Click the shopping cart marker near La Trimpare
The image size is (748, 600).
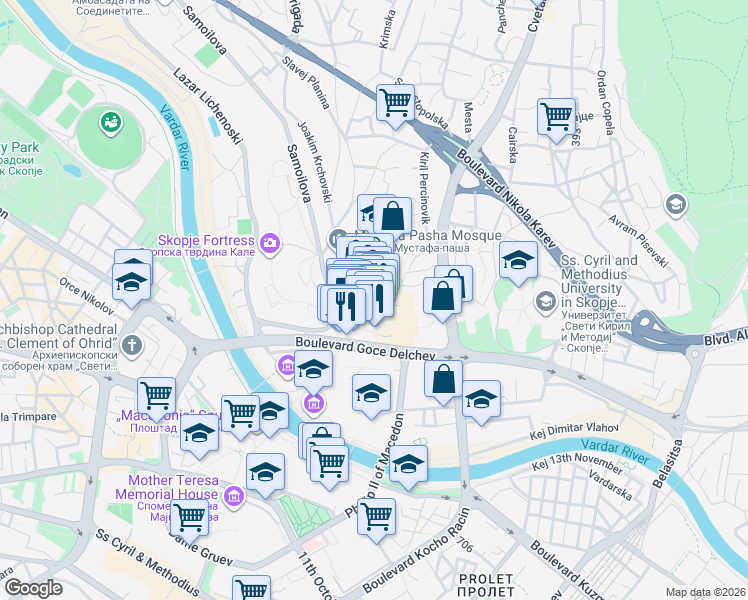point(156,399)
